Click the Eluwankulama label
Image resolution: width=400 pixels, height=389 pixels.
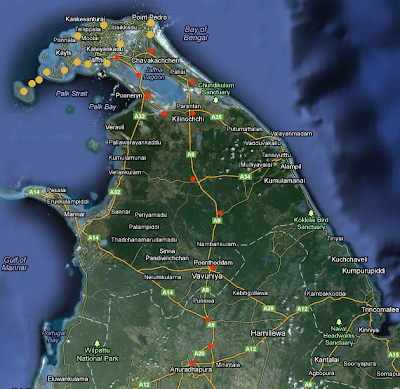coord(68,379)
